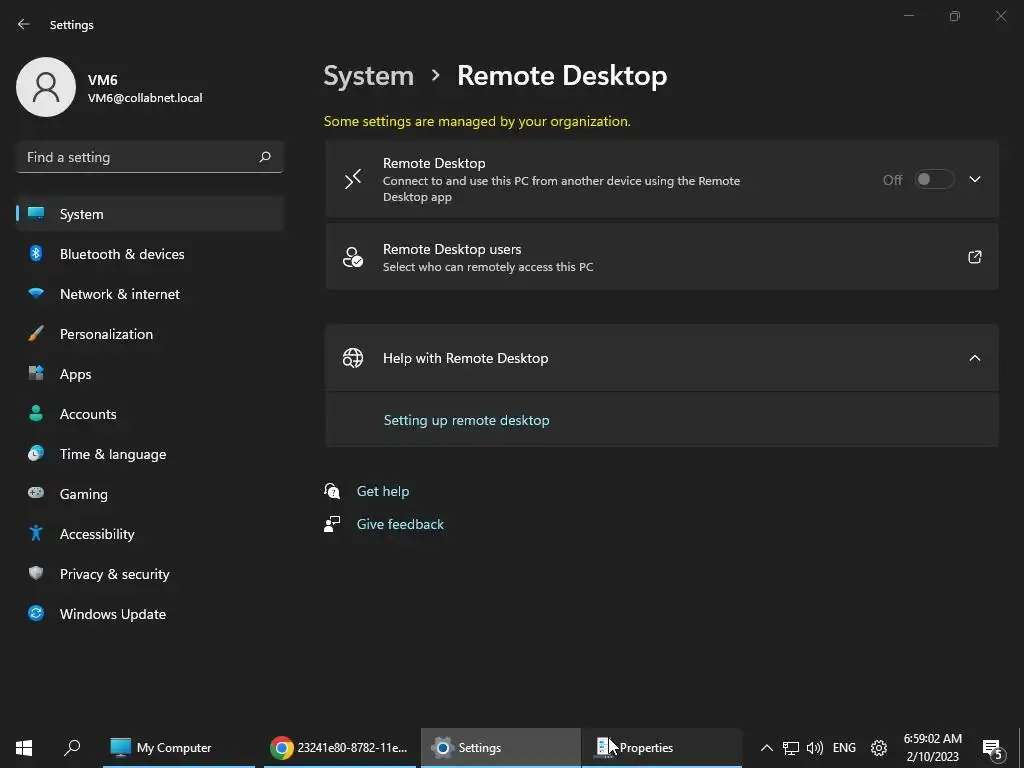Click the Give feedback person icon
The height and width of the screenshot is (768, 1024).
(x=332, y=524)
